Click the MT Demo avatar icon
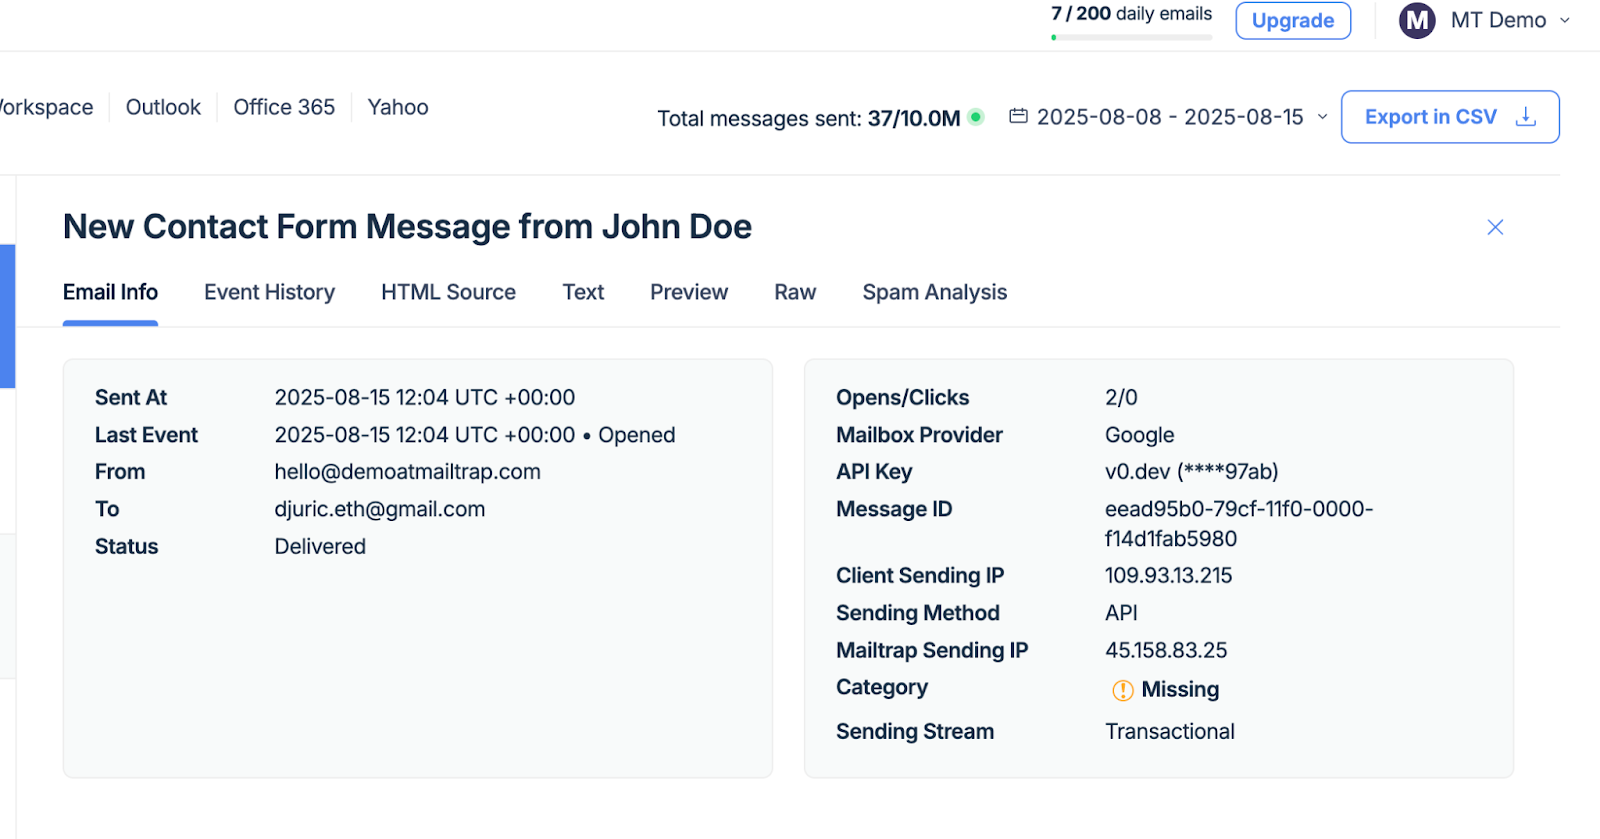Viewport: 1600px width, 839px height. pos(1417,20)
